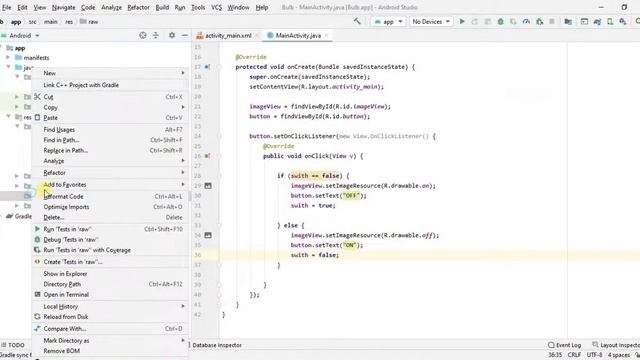Click the Compare With arrows icon
640x360 pixels.
tap(37, 329)
